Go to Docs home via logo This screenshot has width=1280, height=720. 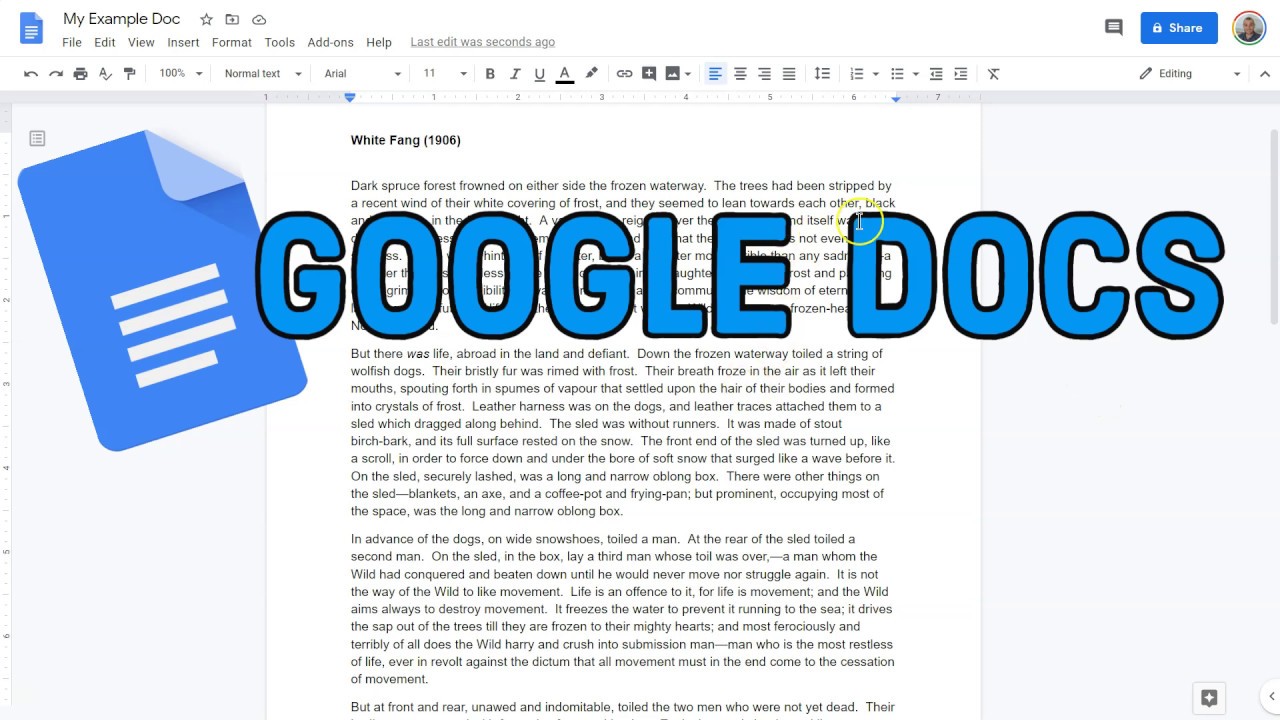coord(31,28)
